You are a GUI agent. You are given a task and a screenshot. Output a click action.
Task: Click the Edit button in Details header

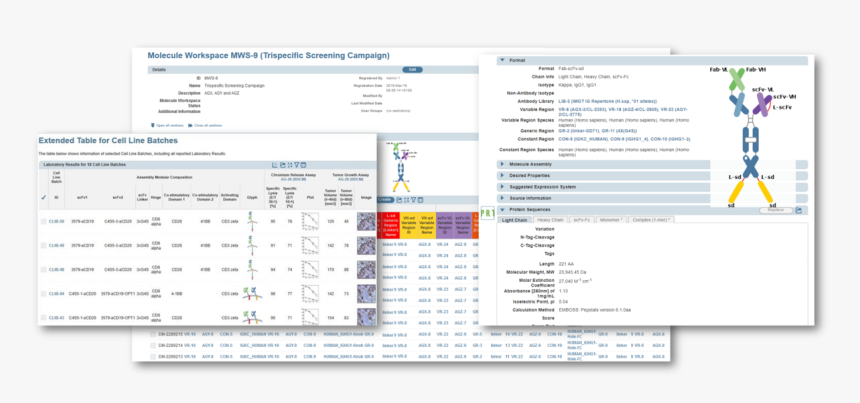click(x=412, y=70)
